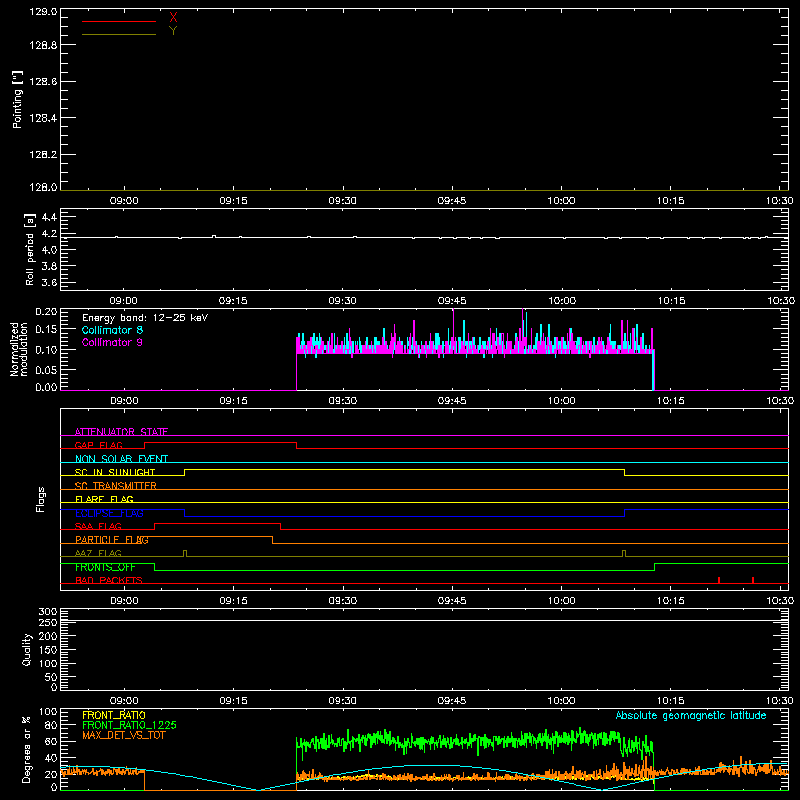Select the AAZ_FLAG label
The height and width of the screenshot is (800, 800).
(x=98, y=553)
